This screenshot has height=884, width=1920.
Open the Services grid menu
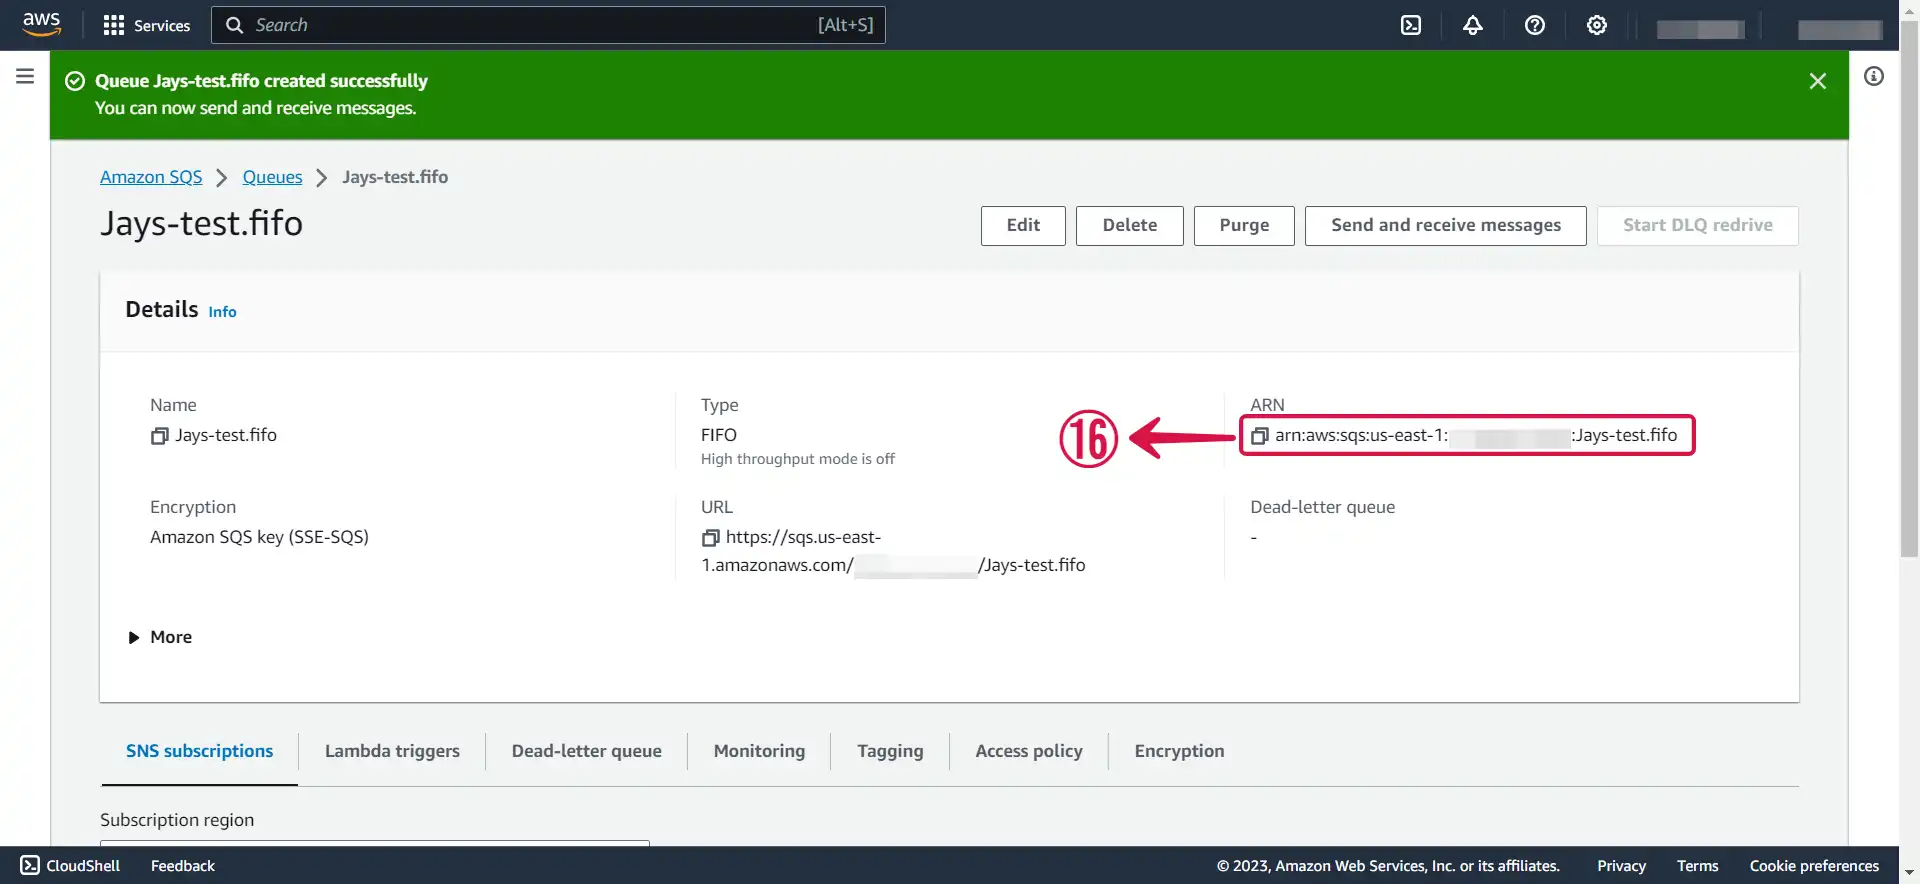[x=146, y=25]
